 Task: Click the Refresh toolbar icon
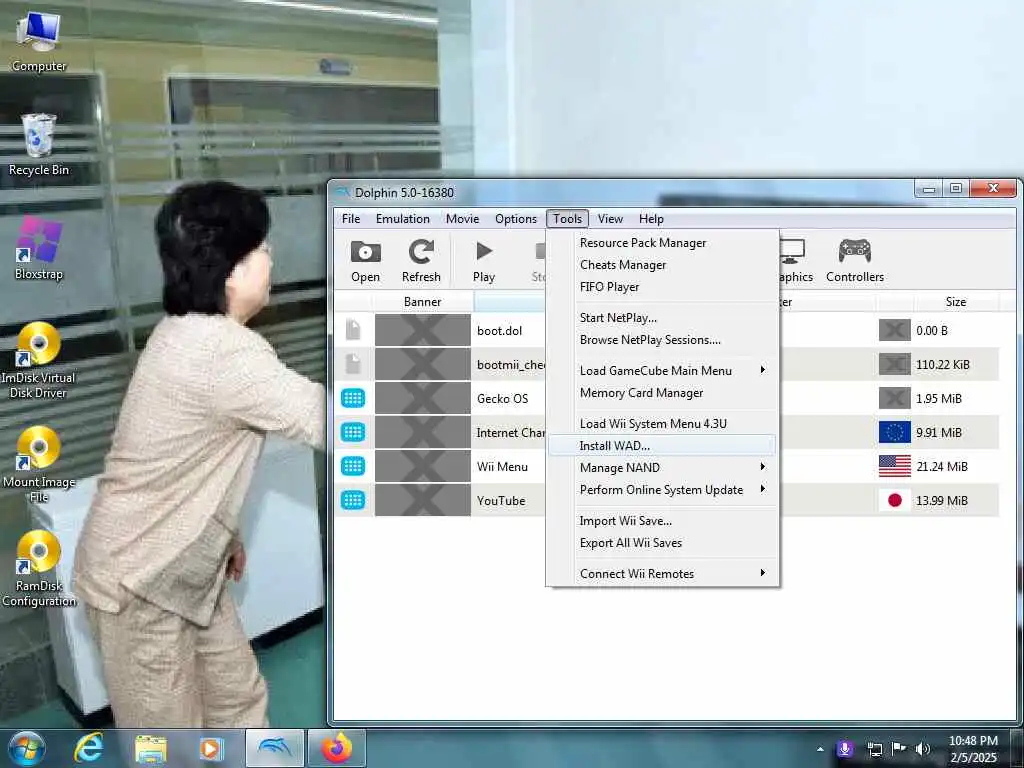pos(421,261)
